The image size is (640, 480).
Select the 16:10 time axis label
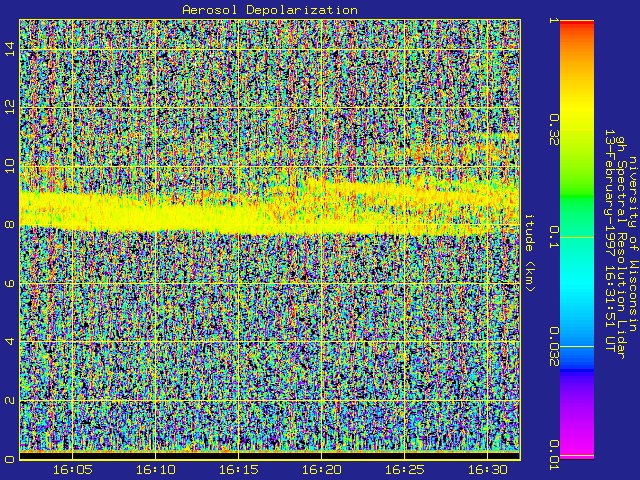[x=156, y=470]
